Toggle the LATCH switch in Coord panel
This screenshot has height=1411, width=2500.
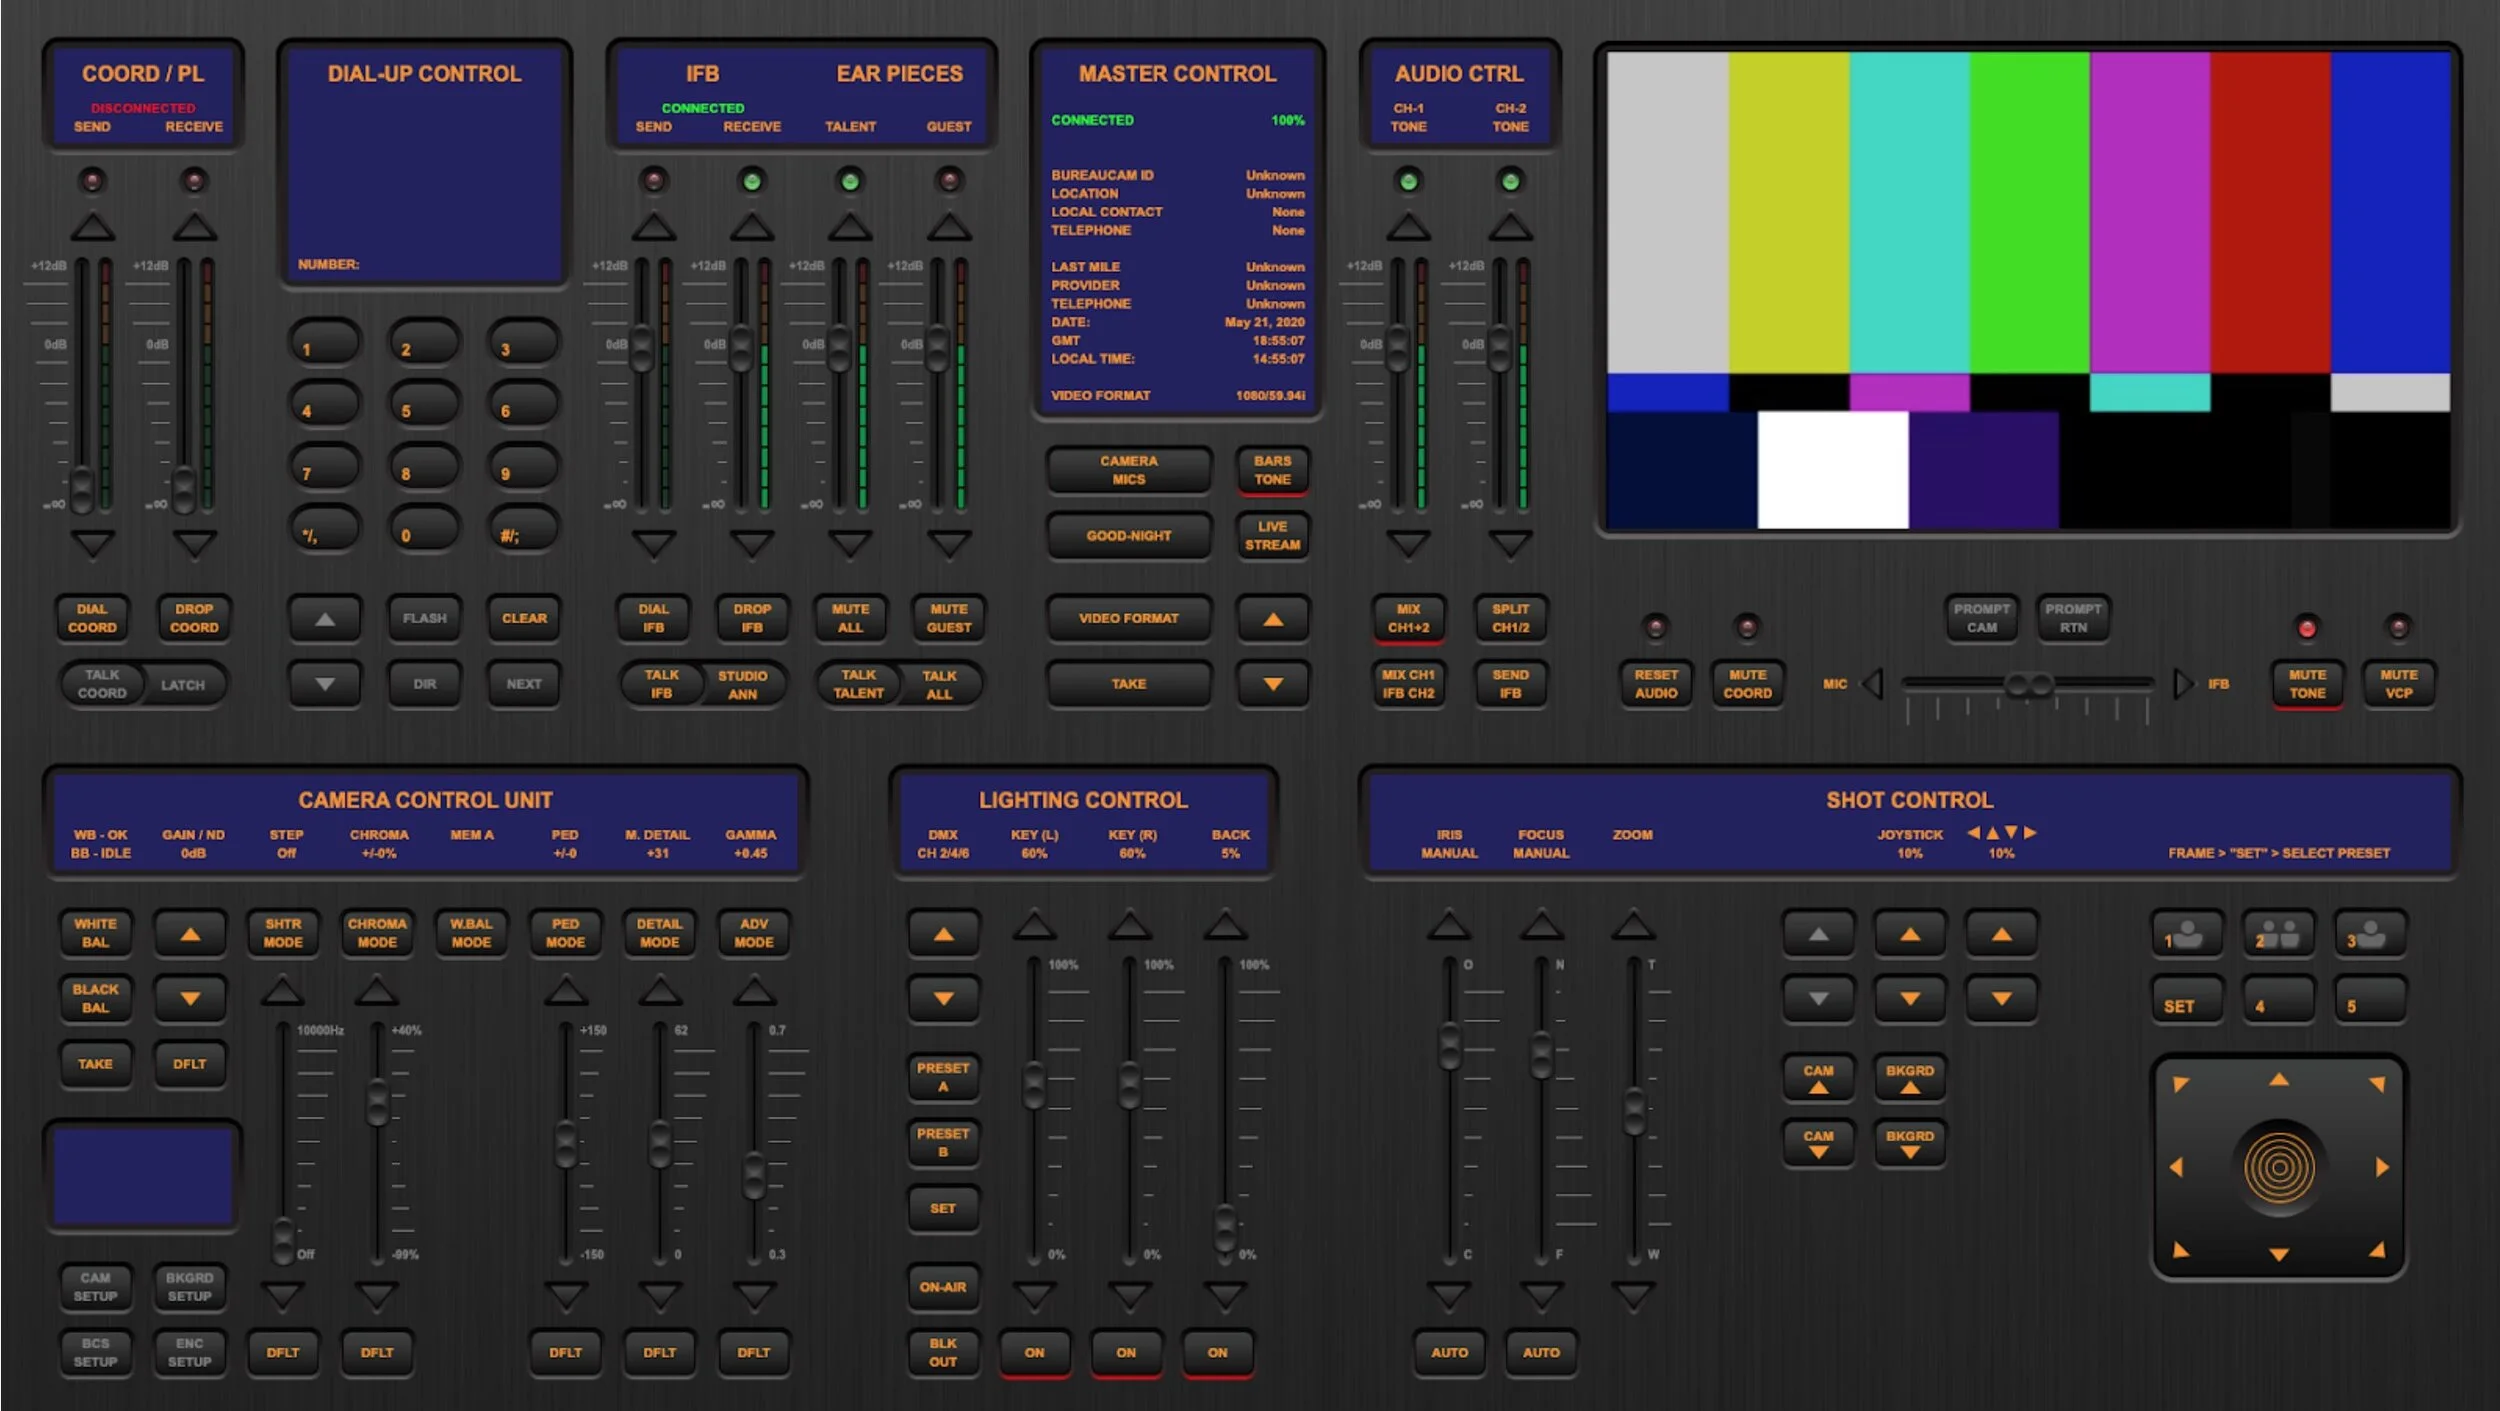click(183, 685)
